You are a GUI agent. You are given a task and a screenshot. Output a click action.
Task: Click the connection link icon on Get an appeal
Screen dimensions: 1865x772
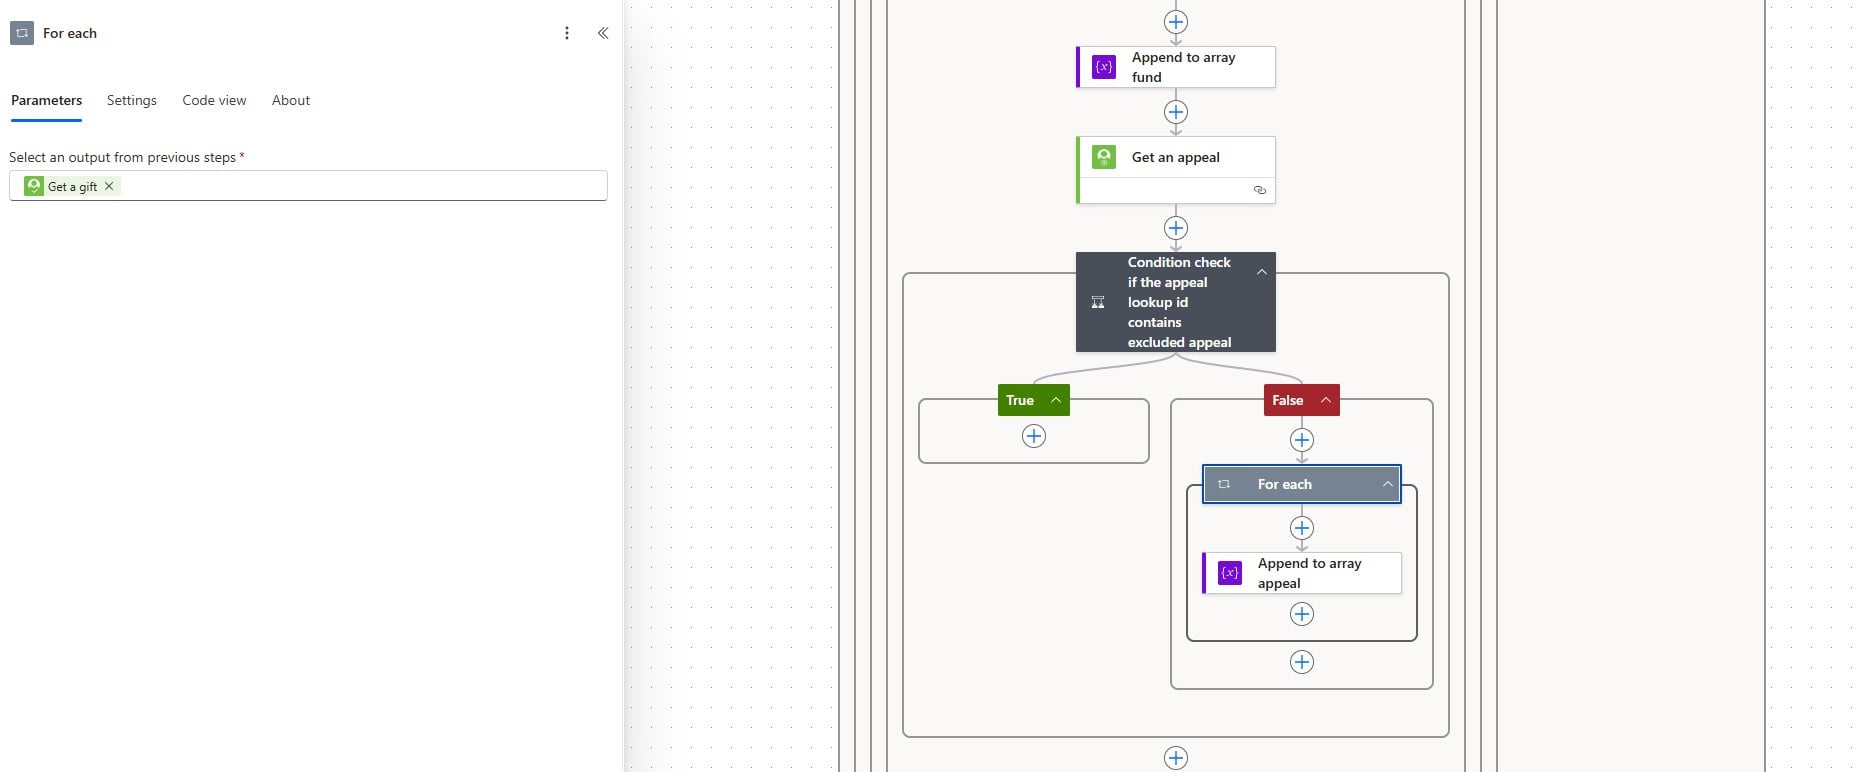point(1260,190)
